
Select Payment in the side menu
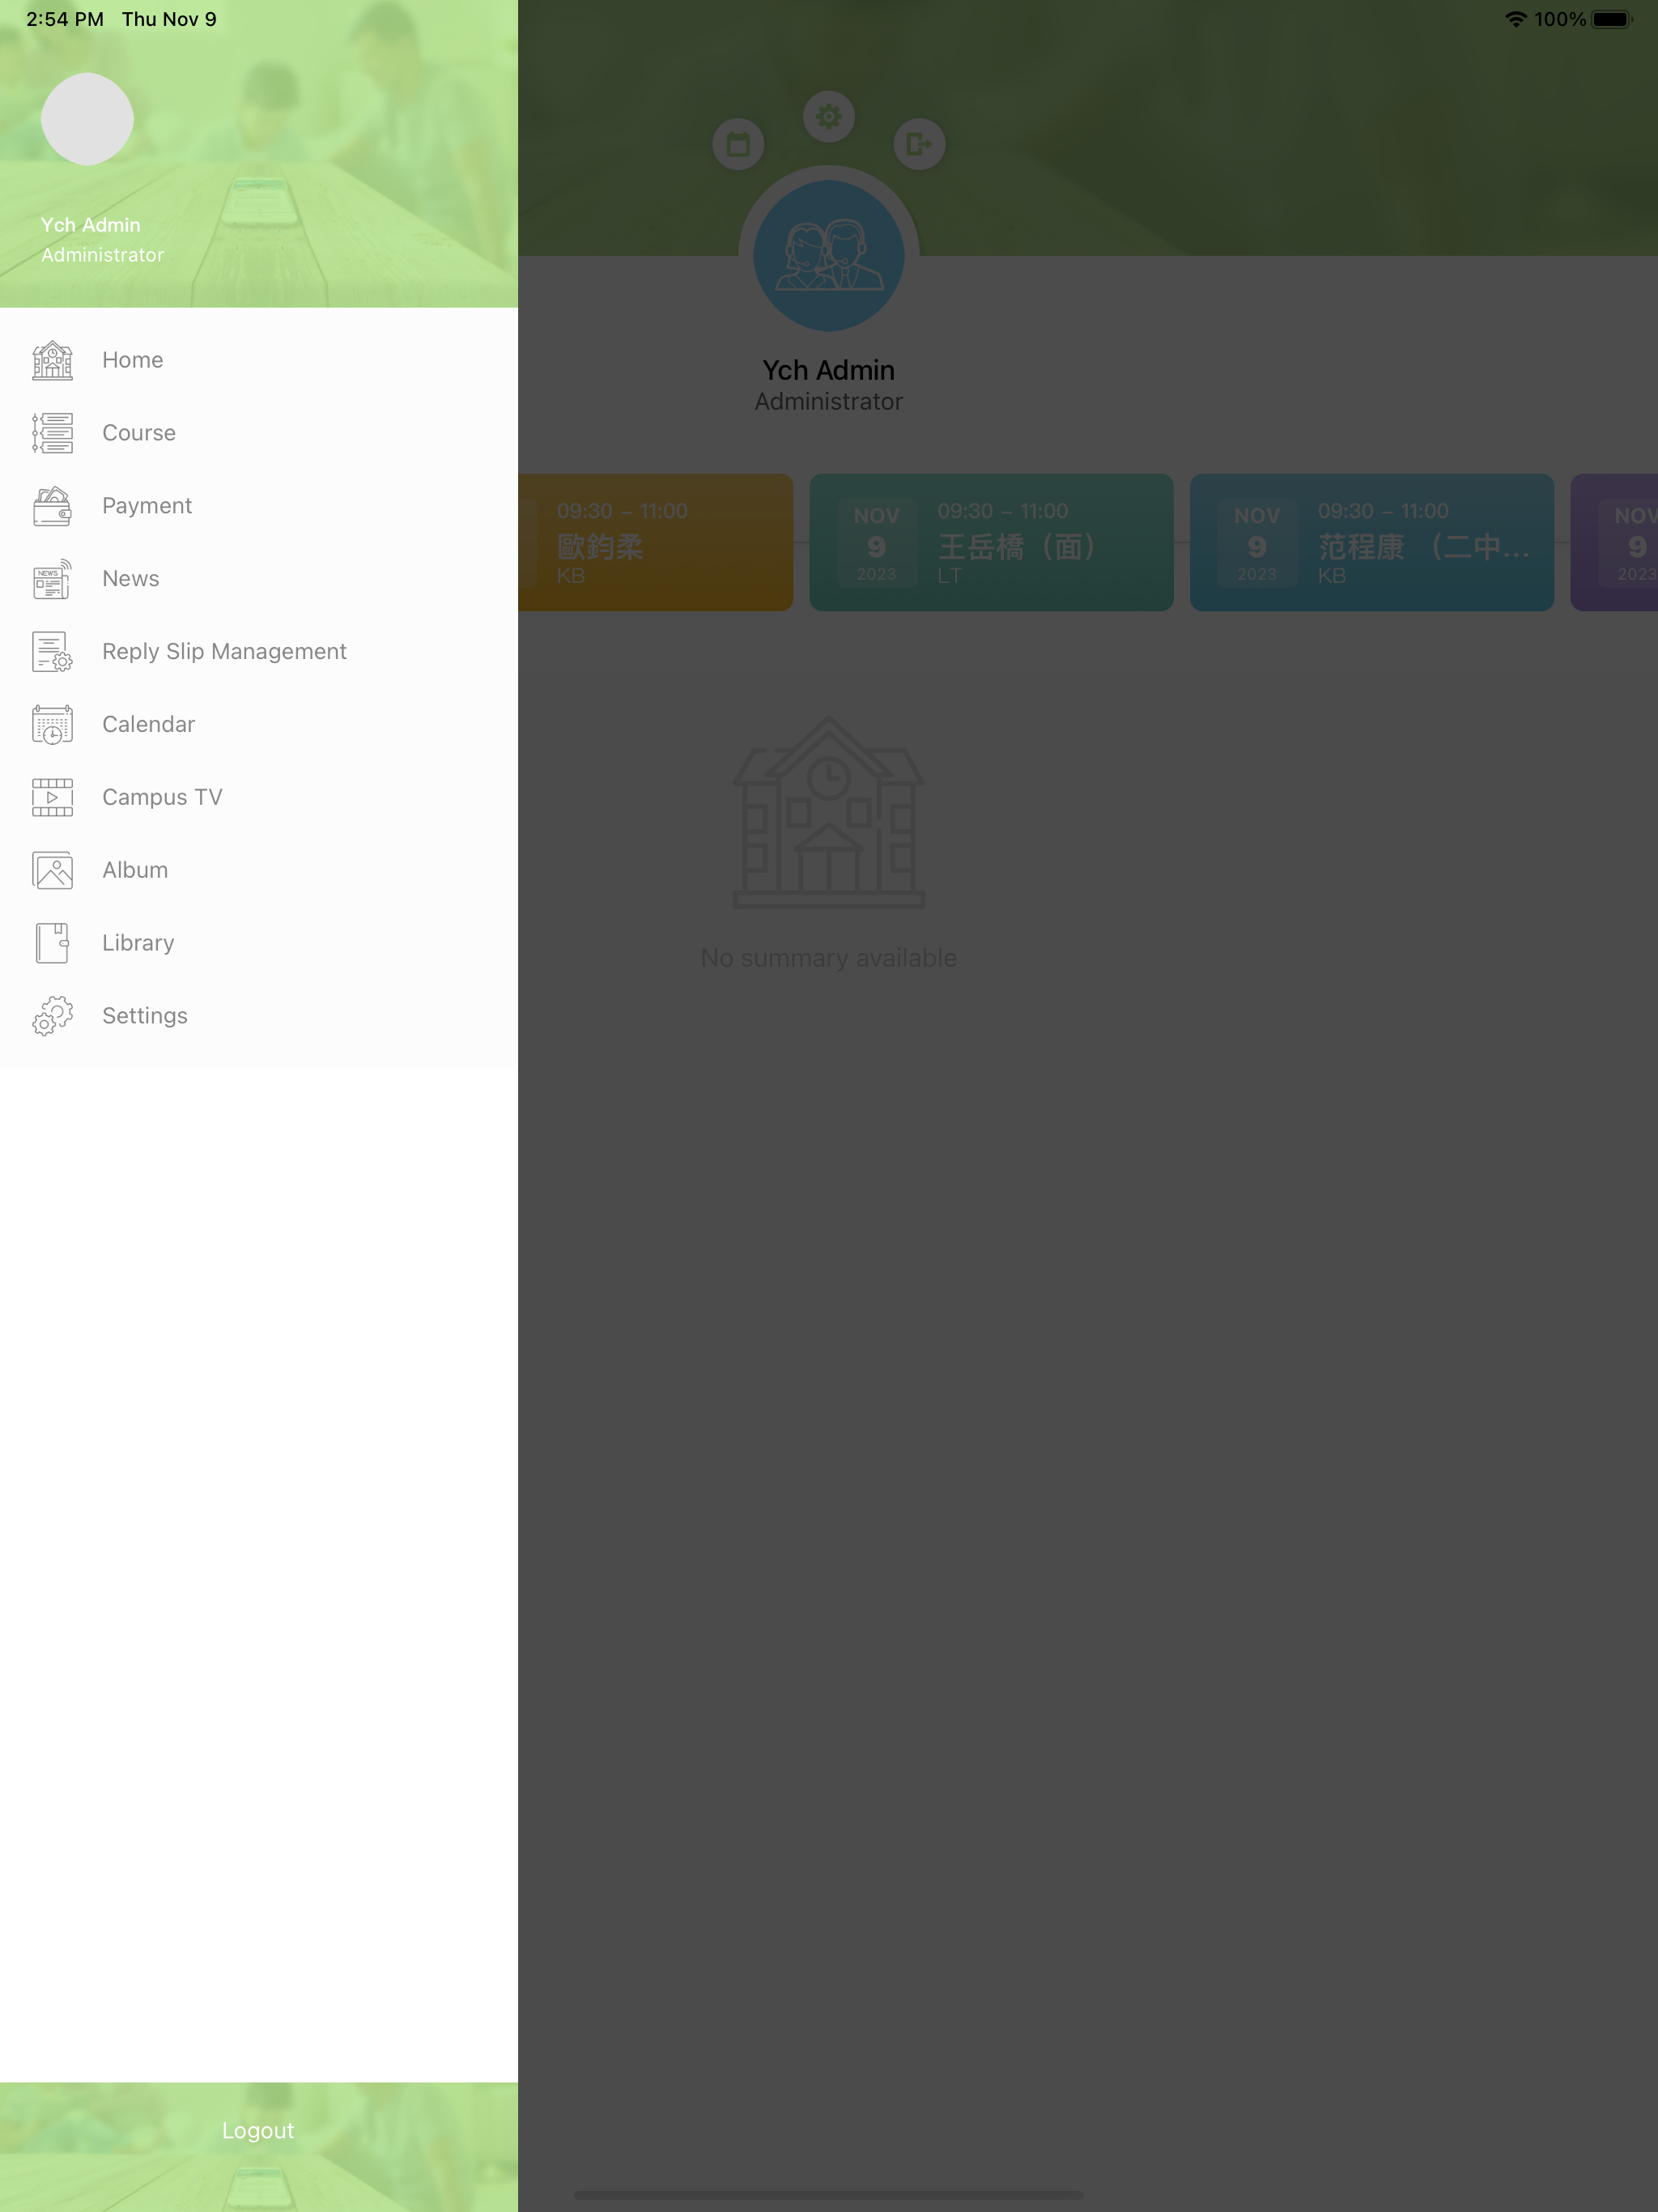click(x=259, y=506)
